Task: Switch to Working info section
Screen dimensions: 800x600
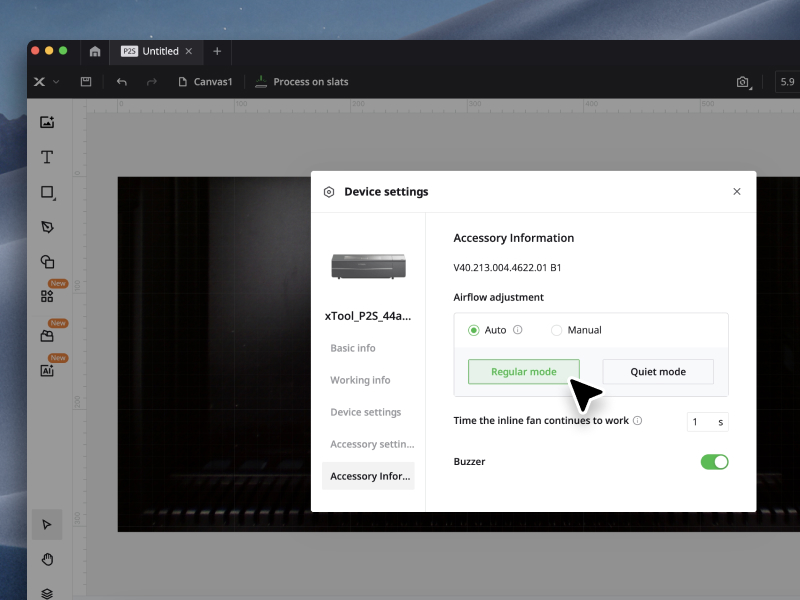Action: point(360,380)
